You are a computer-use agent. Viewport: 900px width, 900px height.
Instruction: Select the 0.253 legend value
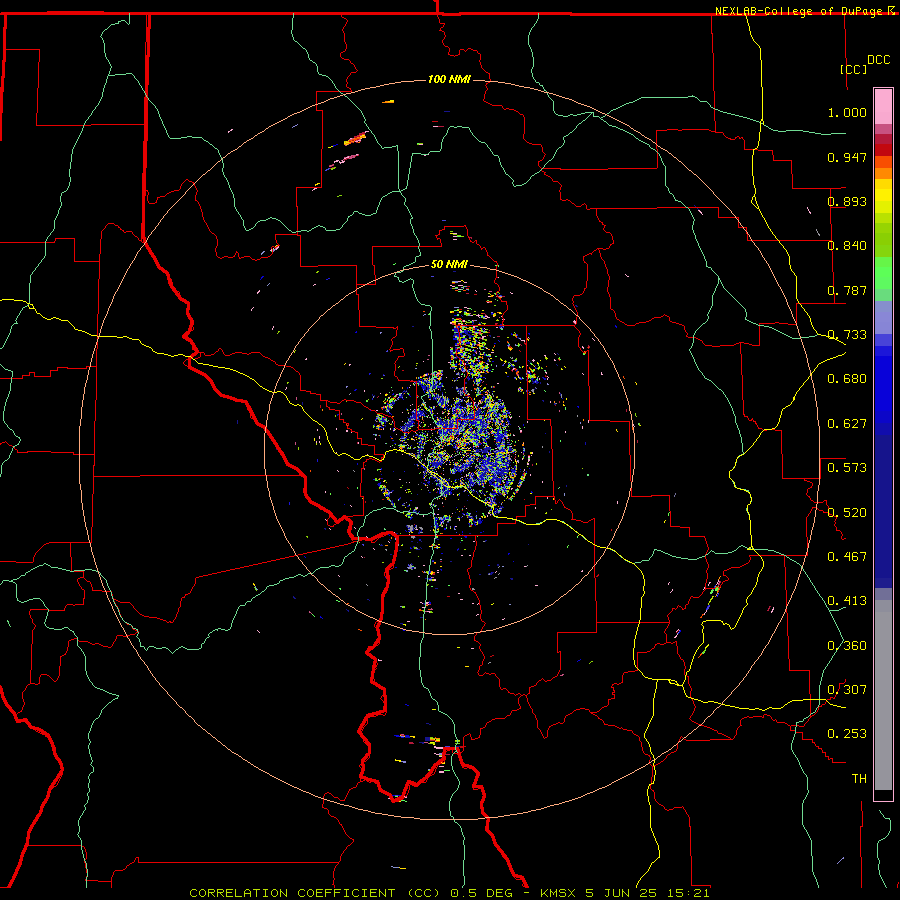pos(847,734)
